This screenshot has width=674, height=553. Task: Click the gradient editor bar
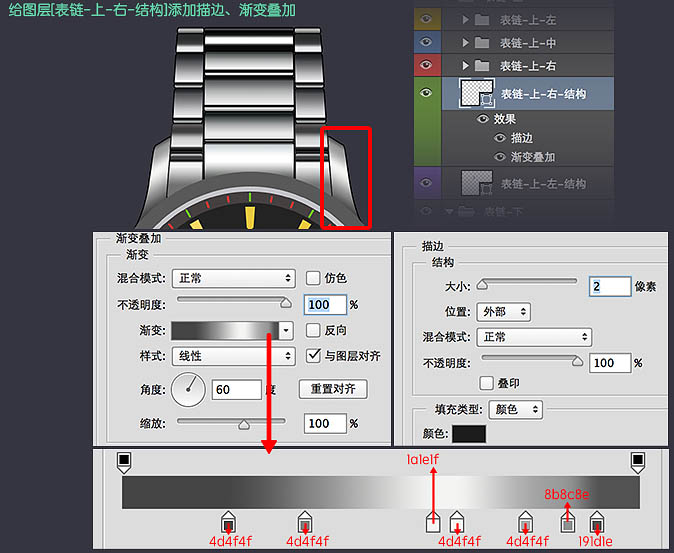(381, 492)
